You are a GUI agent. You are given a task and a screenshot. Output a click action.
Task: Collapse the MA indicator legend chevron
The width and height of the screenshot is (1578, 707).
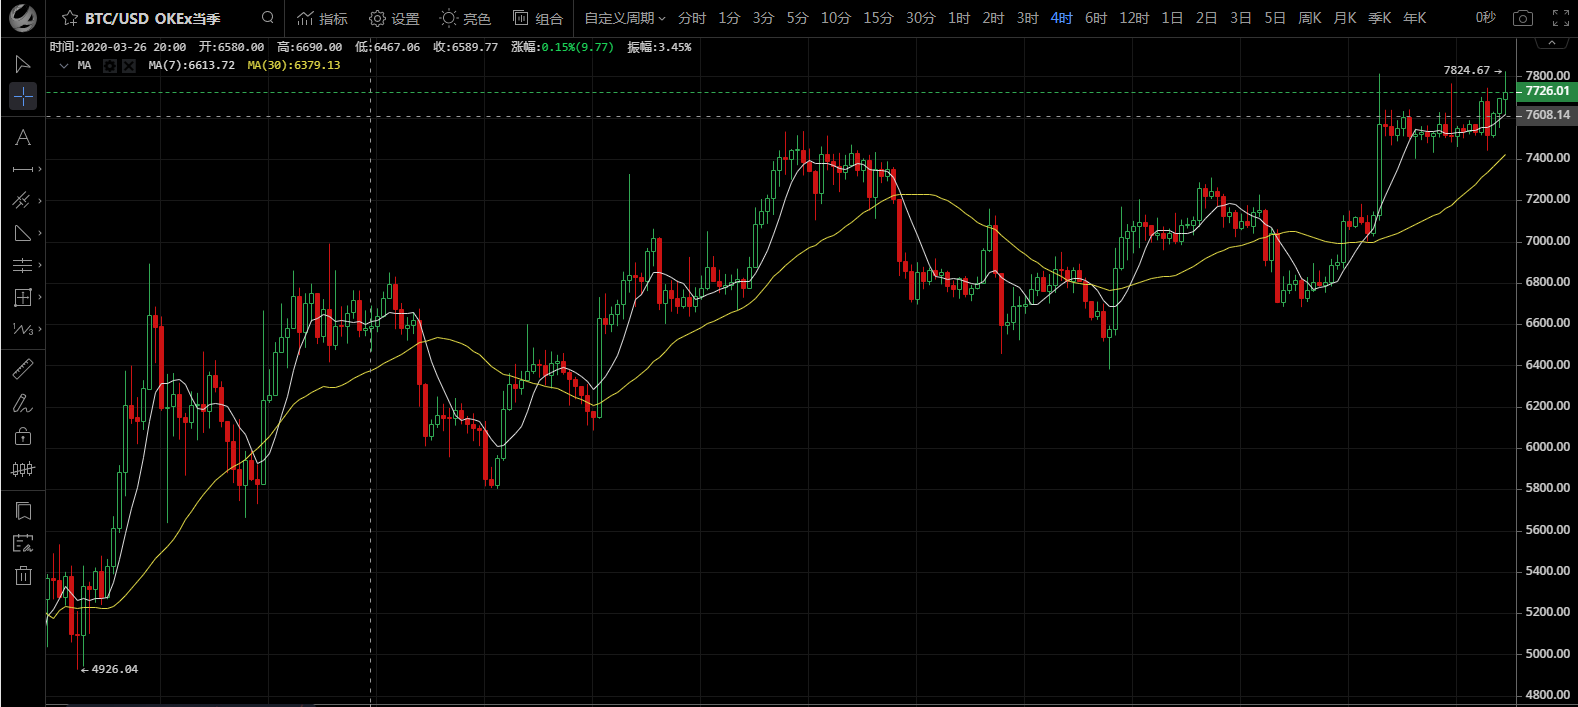pos(64,66)
